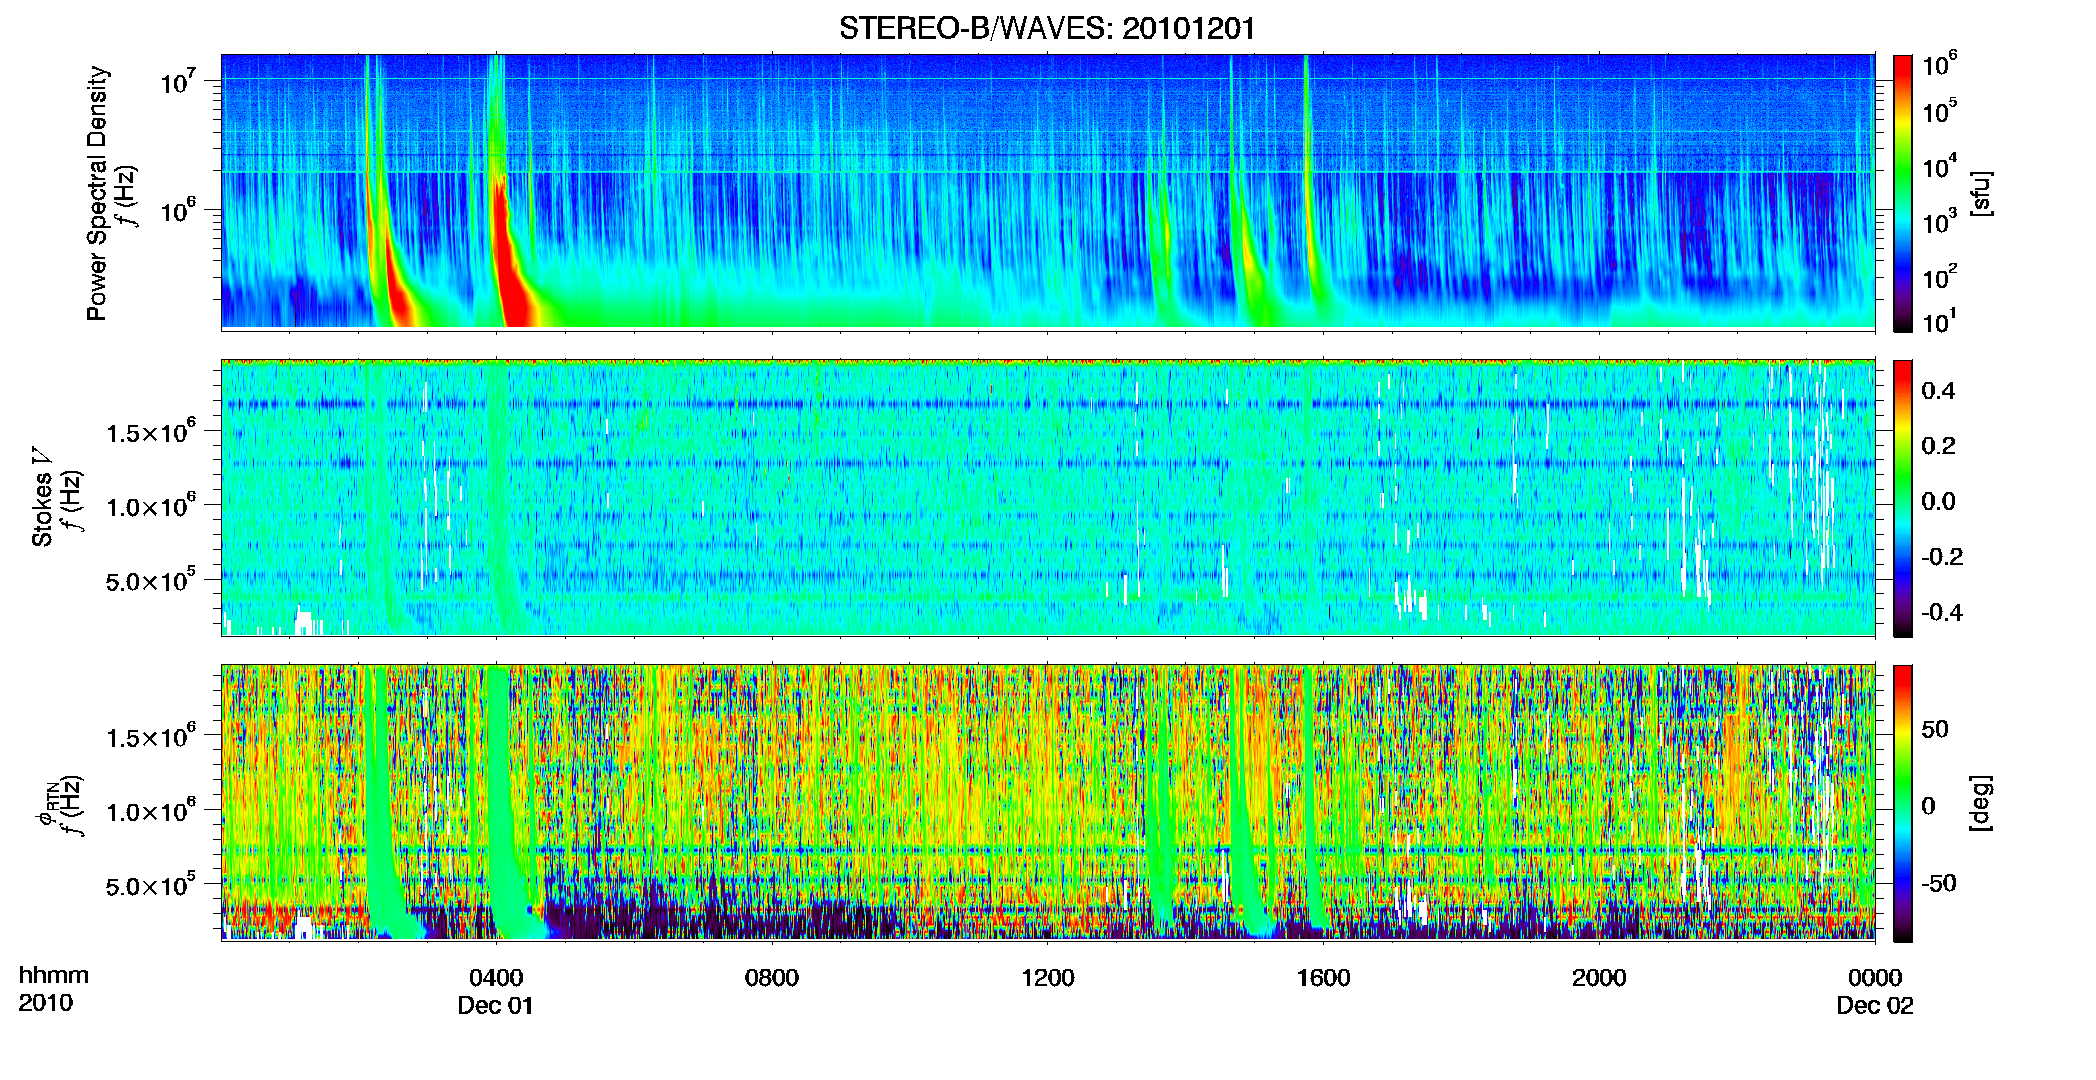Click the phi RTN angle colorbar

1903,803
